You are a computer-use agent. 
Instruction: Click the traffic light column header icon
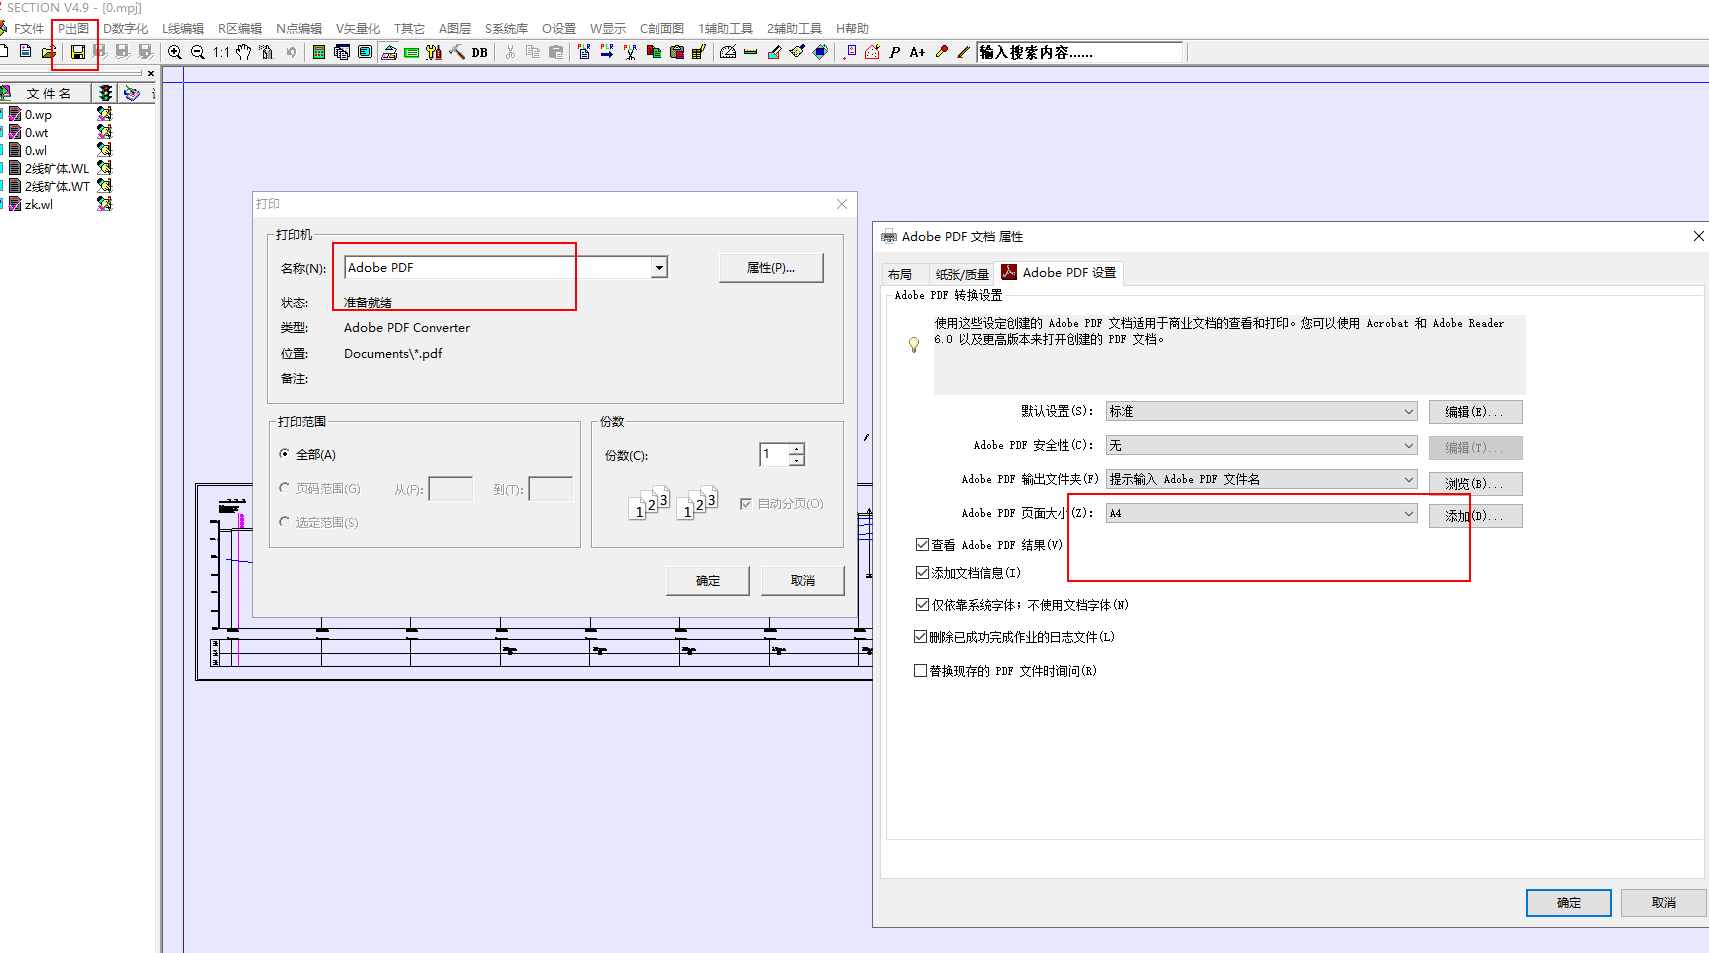[x=105, y=93]
